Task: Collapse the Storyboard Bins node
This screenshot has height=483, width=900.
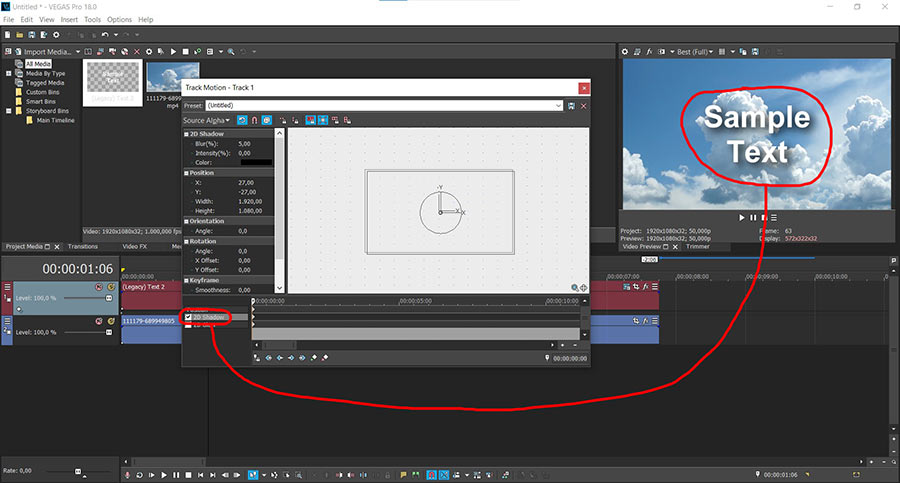Action: (9, 111)
